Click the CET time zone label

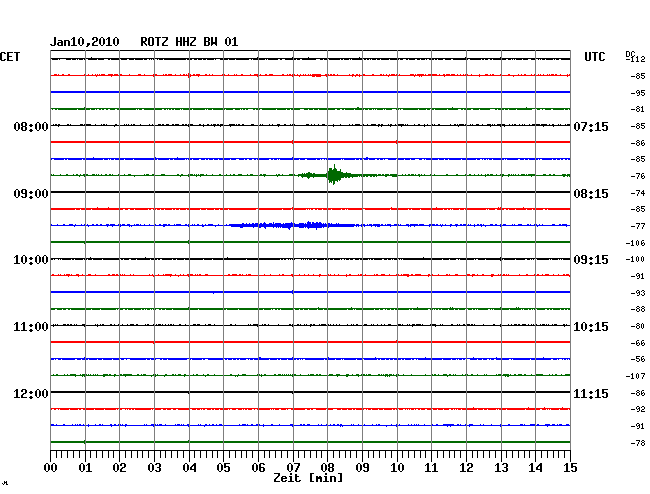tap(10, 57)
